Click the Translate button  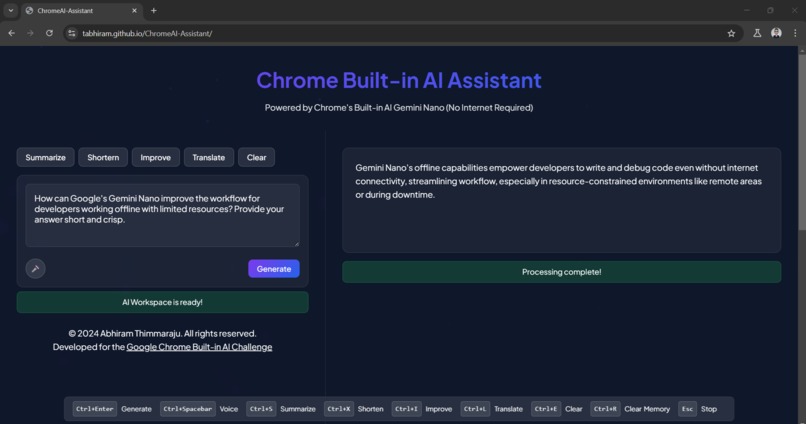tap(209, 157)
